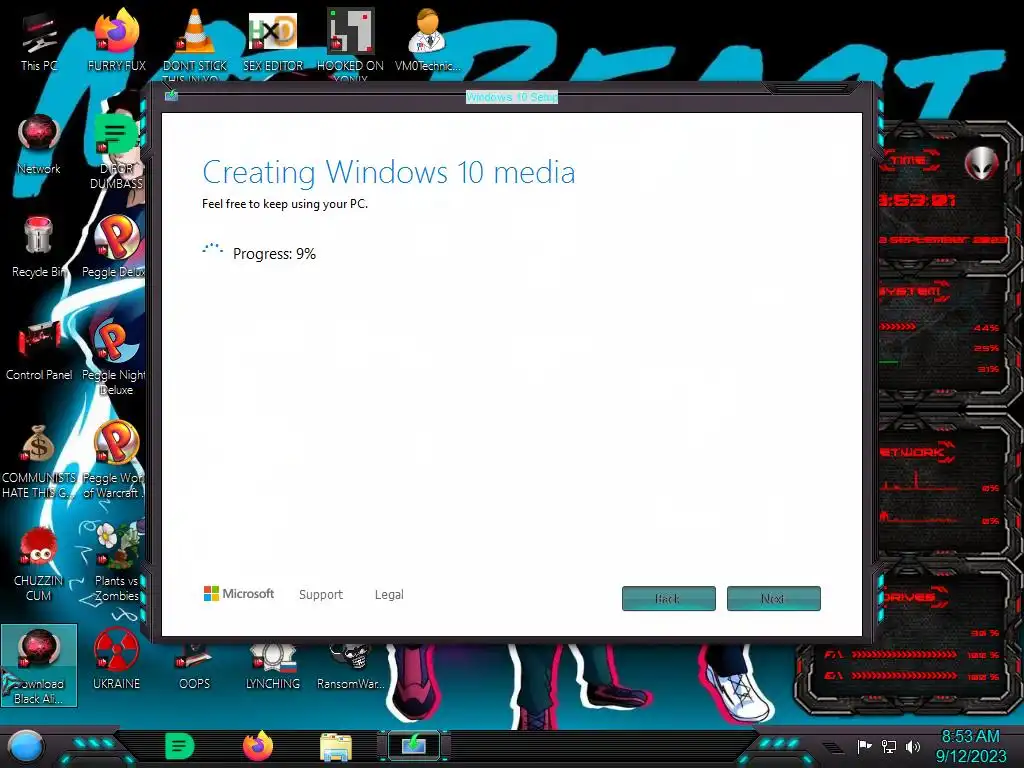
Task: Open the Legal link in Setup
Action: (389, 594)
